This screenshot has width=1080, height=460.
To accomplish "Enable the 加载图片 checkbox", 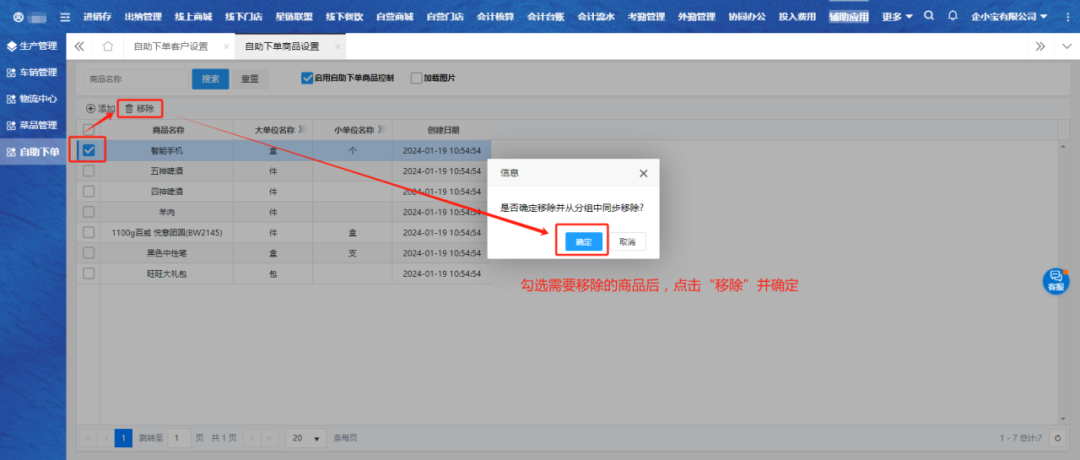I will pyautogui.click(x=417, y=78).
